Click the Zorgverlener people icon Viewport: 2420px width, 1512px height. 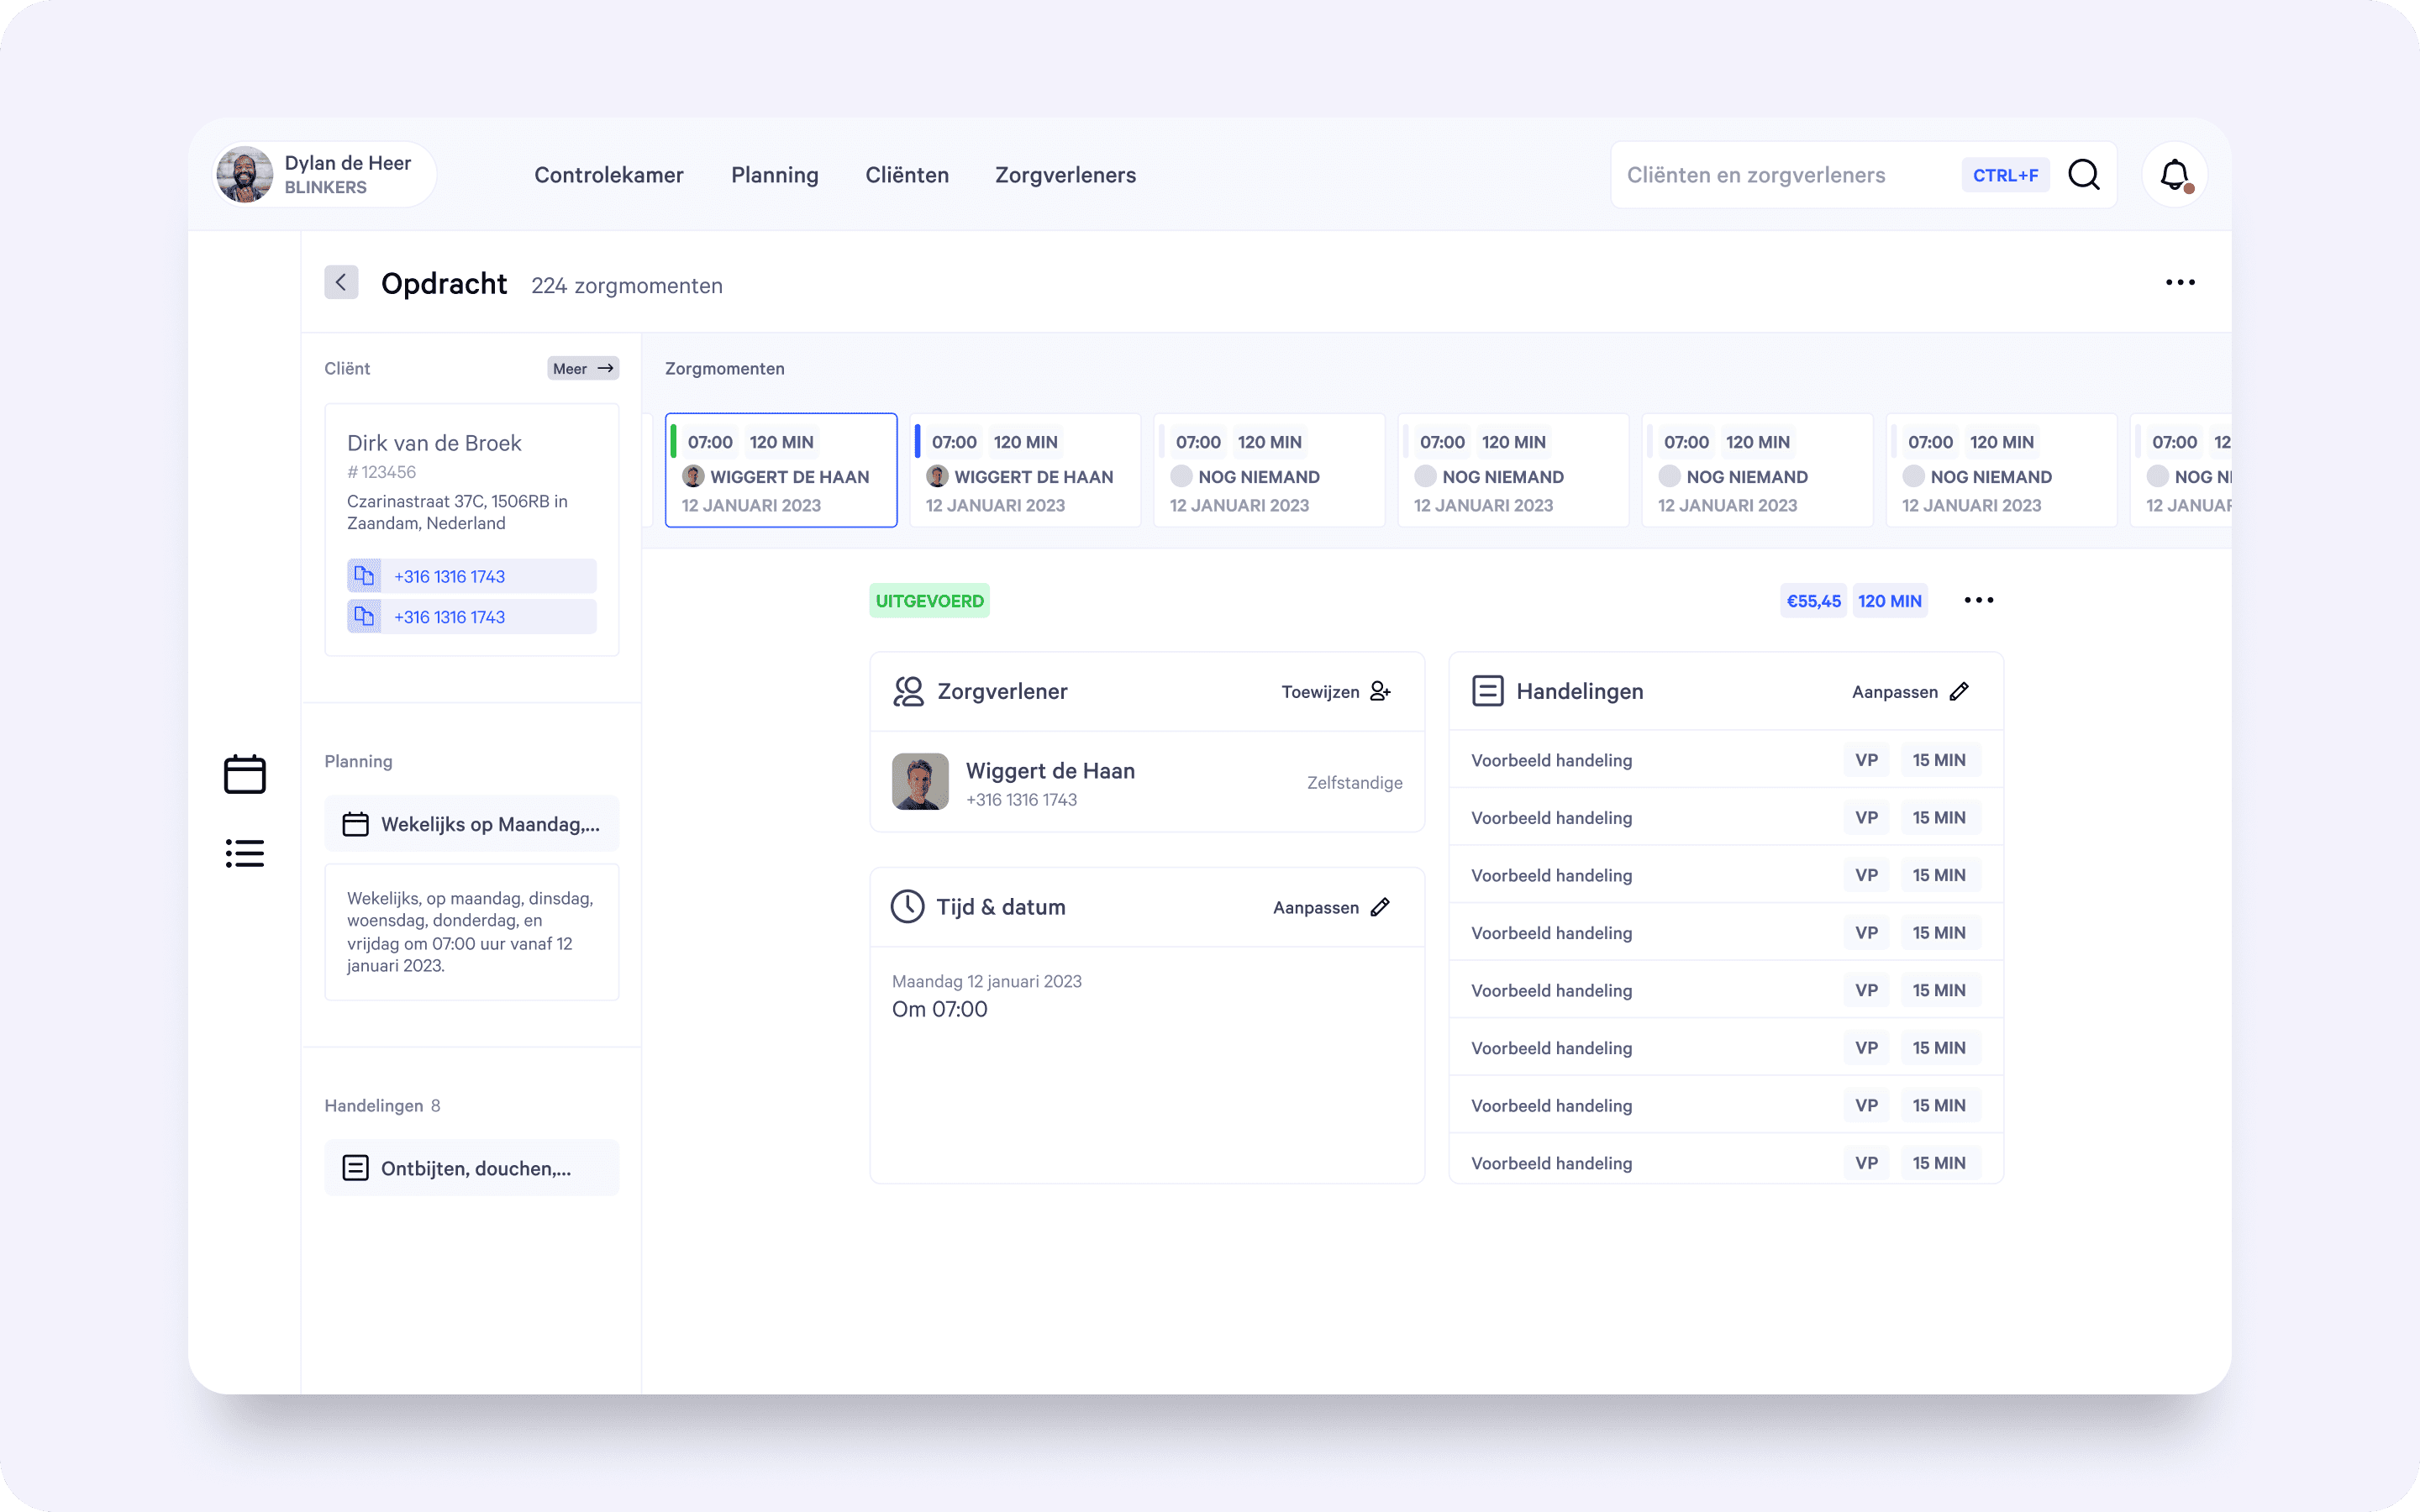click(x=908, y=691)
